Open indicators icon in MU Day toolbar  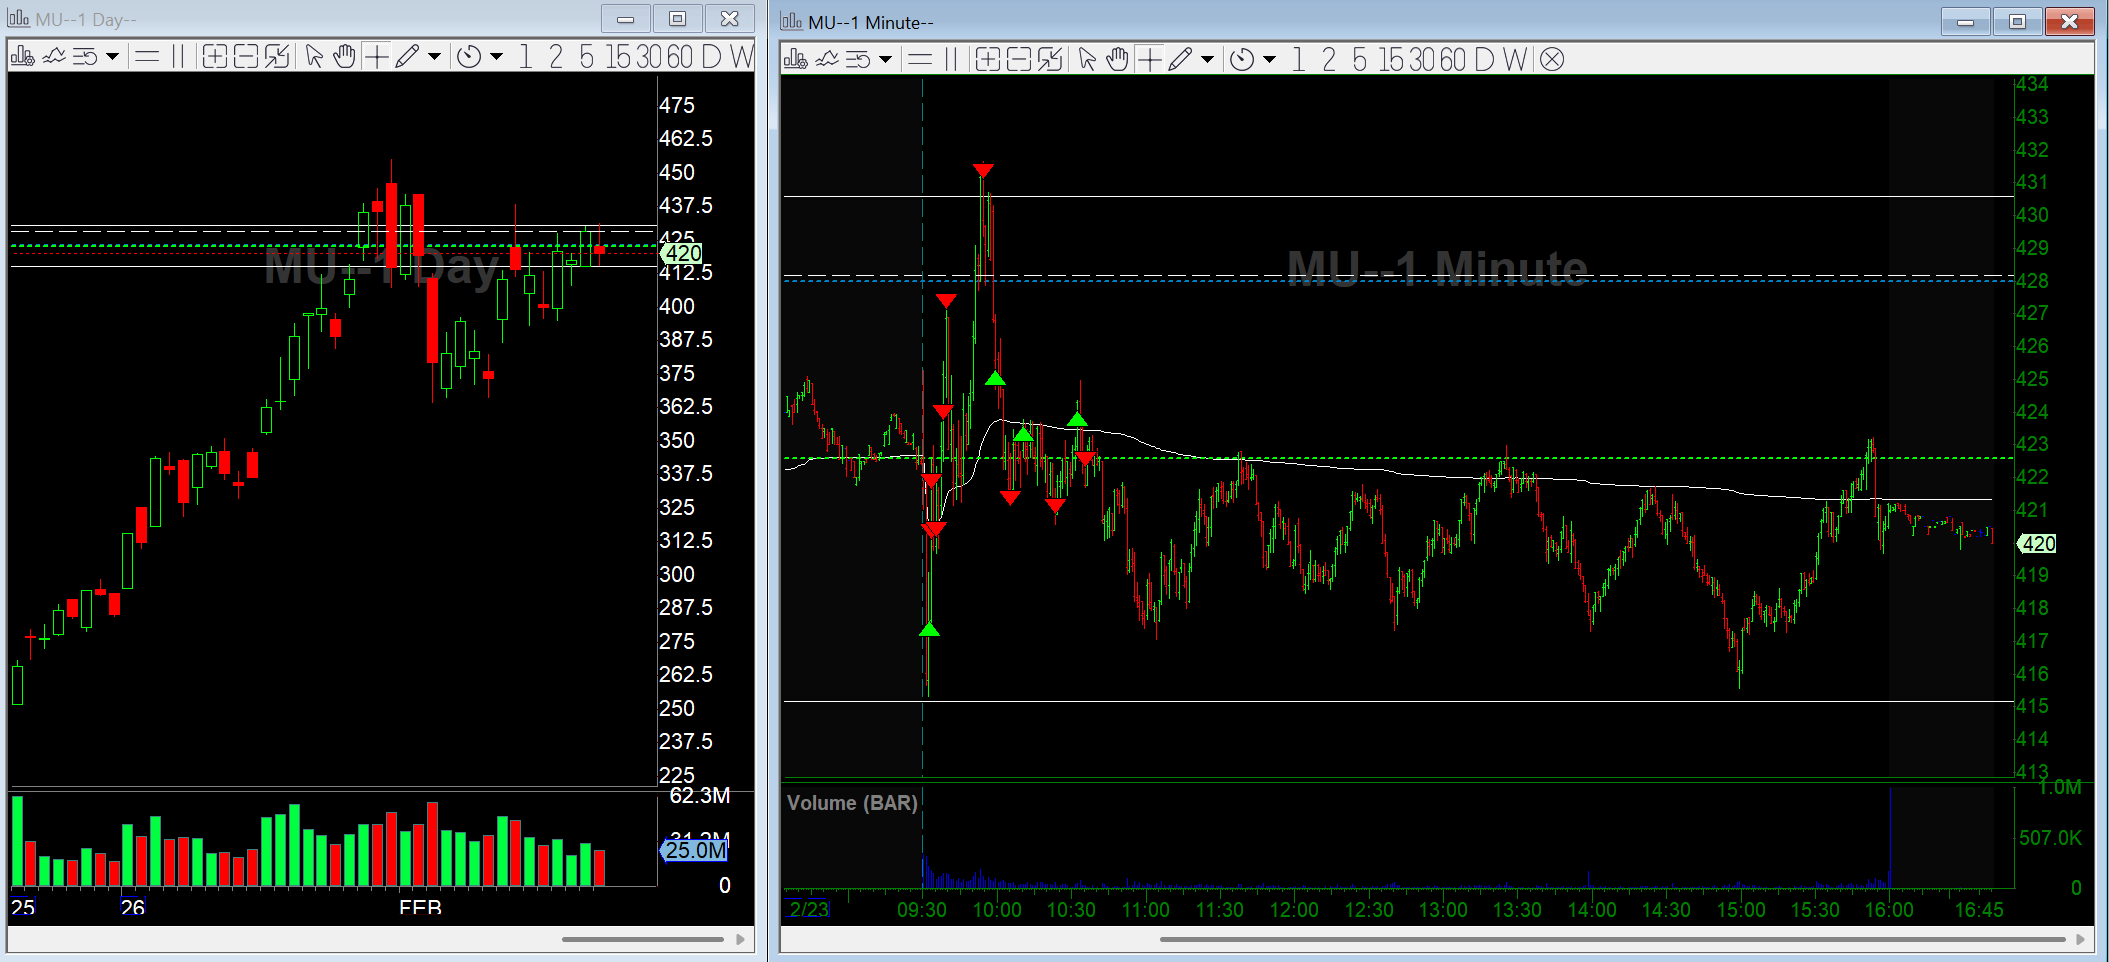tap(54, 57)
